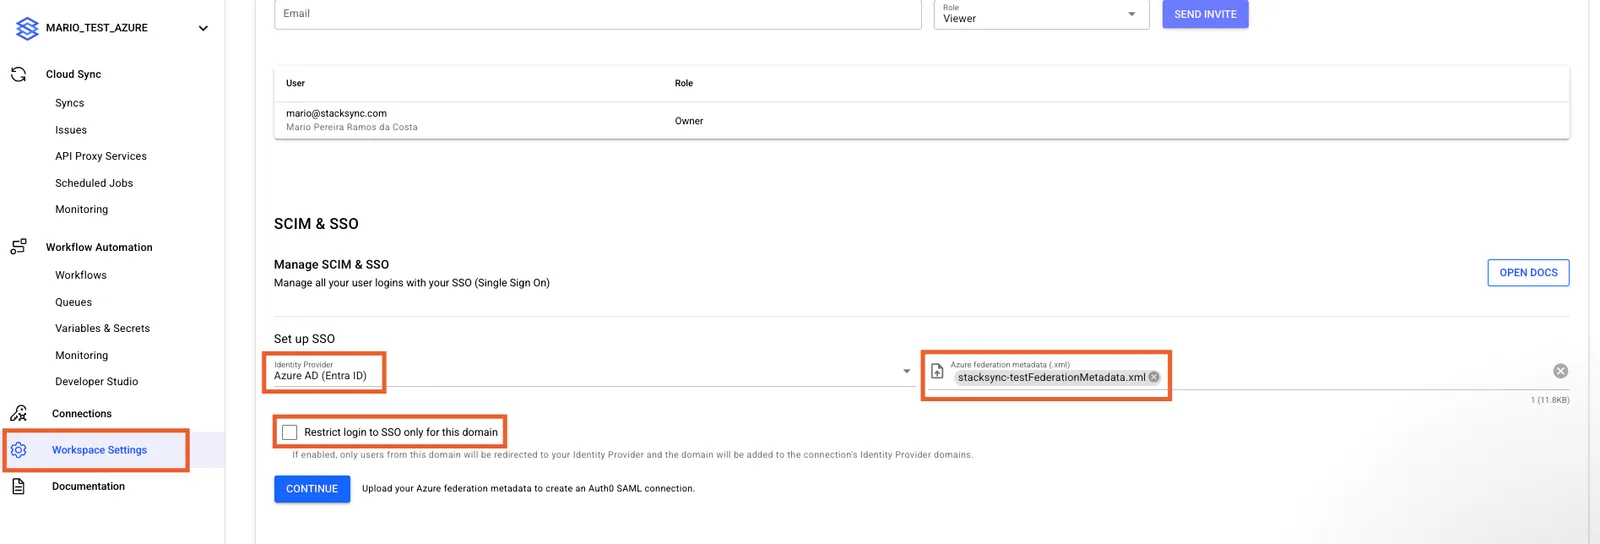Click the SEND INVITE button
The height and width of the screenshot is (544, 1600).
tap(1205, 14)
